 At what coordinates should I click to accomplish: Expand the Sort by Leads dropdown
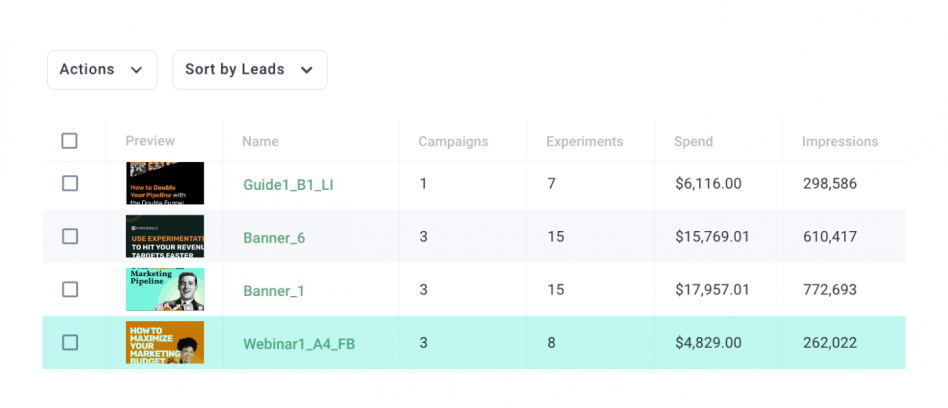coord(249,70)
